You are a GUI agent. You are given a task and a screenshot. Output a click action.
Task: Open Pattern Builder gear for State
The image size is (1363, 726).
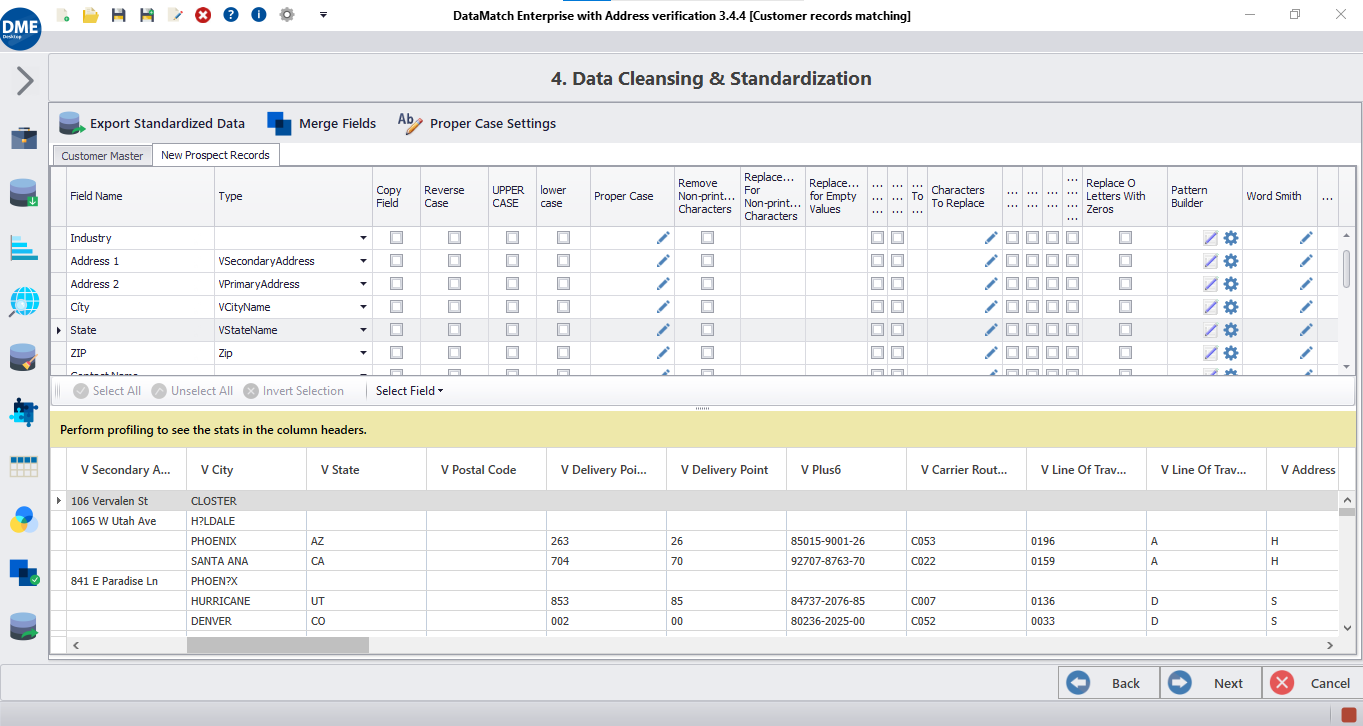click(1231, 330)
